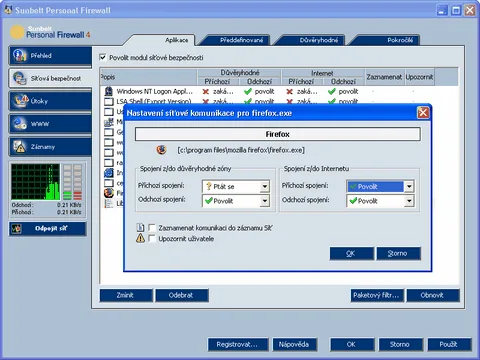Toggle Povolit modul síťové bezpečnosti checkbox
This screenshot has width=480, height=360.
pyautogui.click(x=103, y=57)
